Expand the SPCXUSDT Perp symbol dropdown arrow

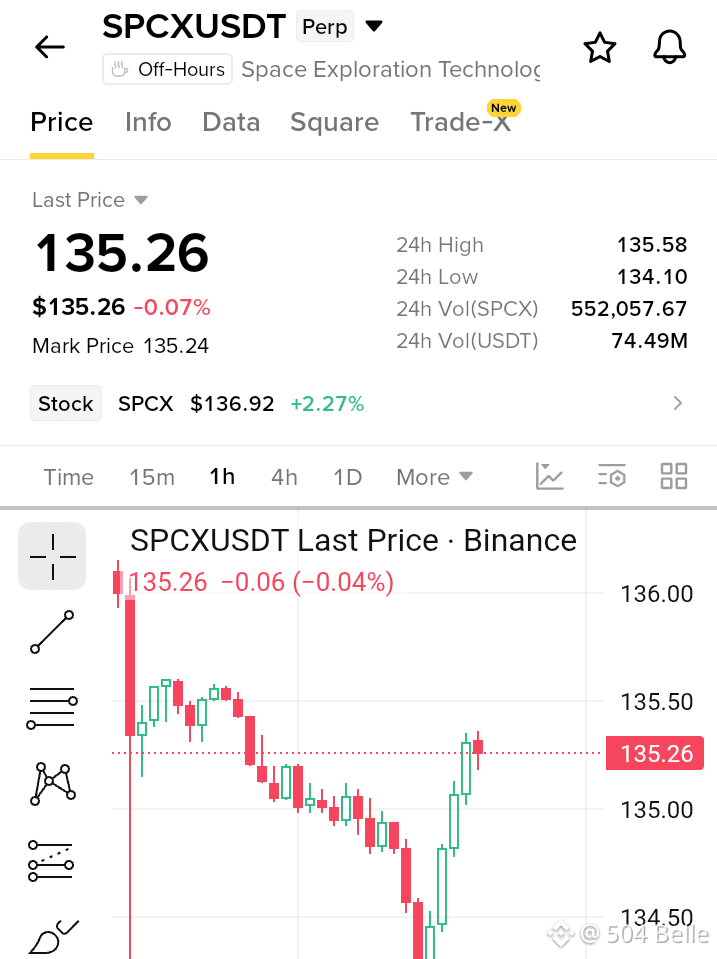point(374,26)
